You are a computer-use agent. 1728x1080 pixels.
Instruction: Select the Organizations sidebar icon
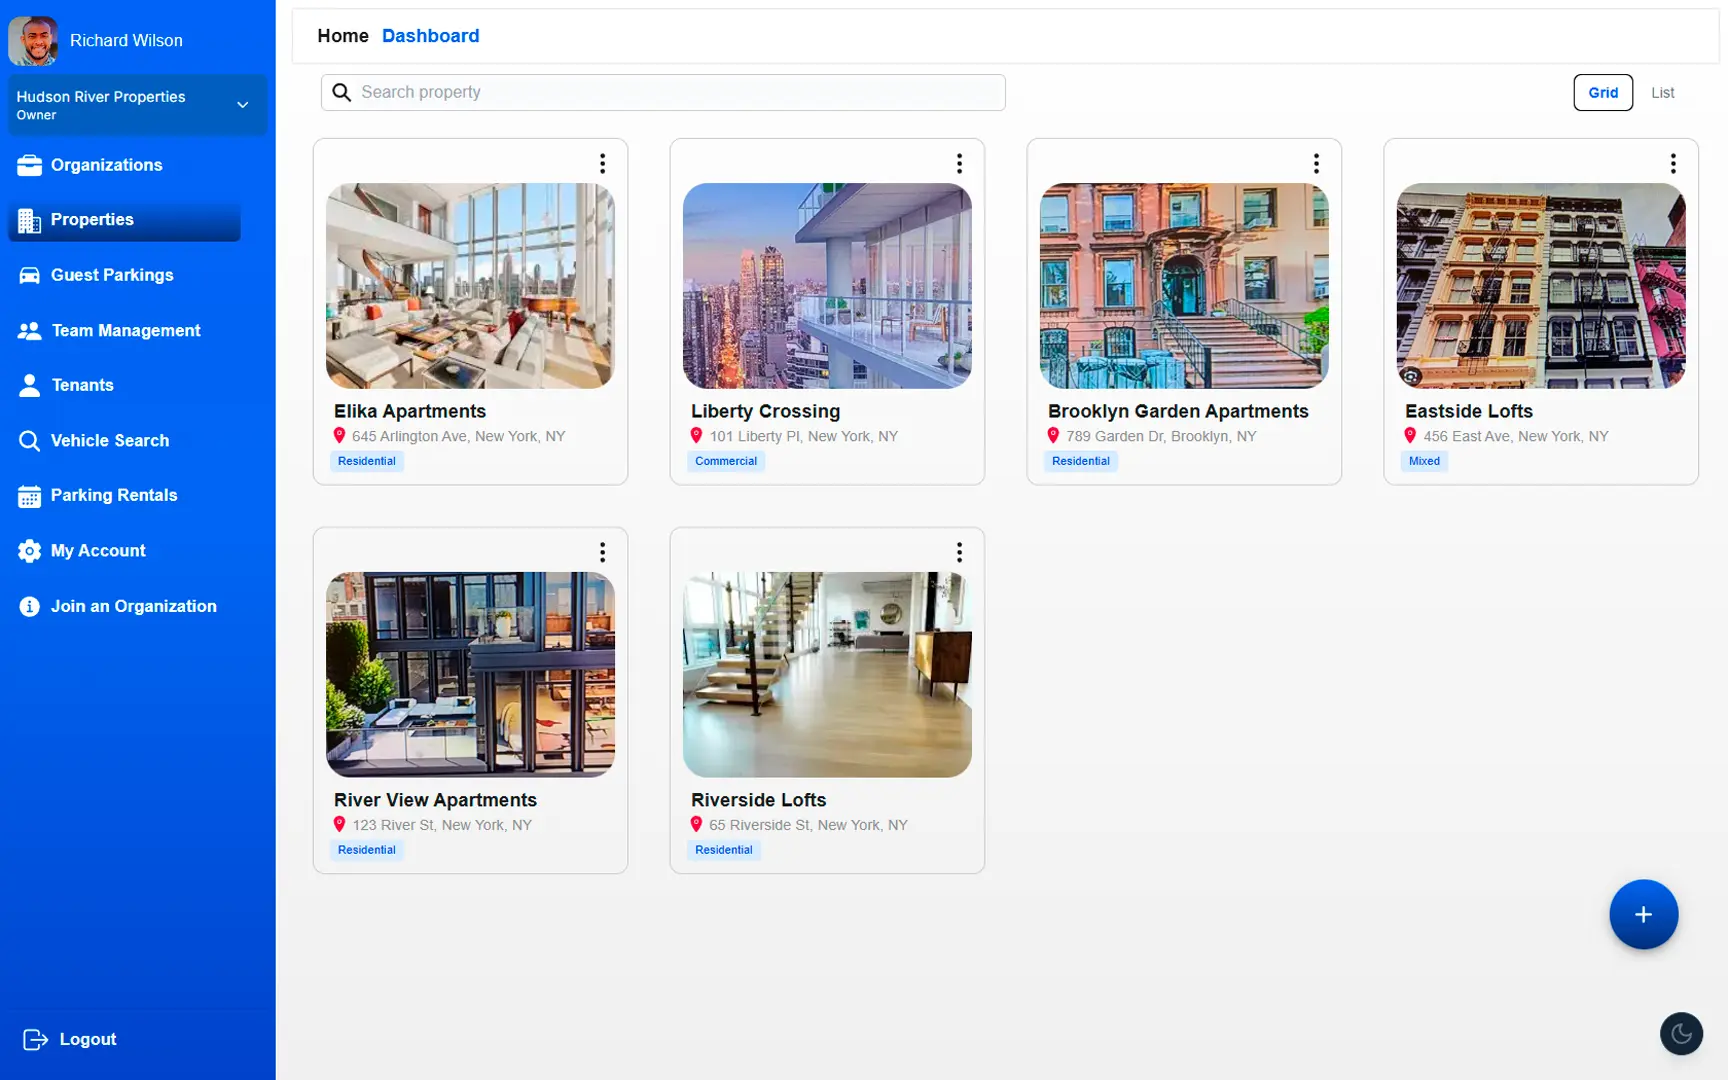[x=29, y=165]
